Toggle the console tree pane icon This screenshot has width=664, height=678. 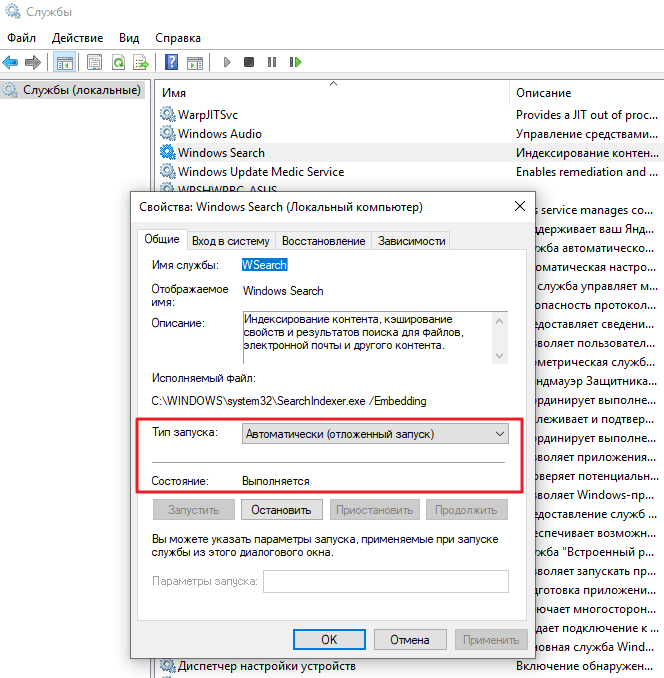(x=64, y=62)
